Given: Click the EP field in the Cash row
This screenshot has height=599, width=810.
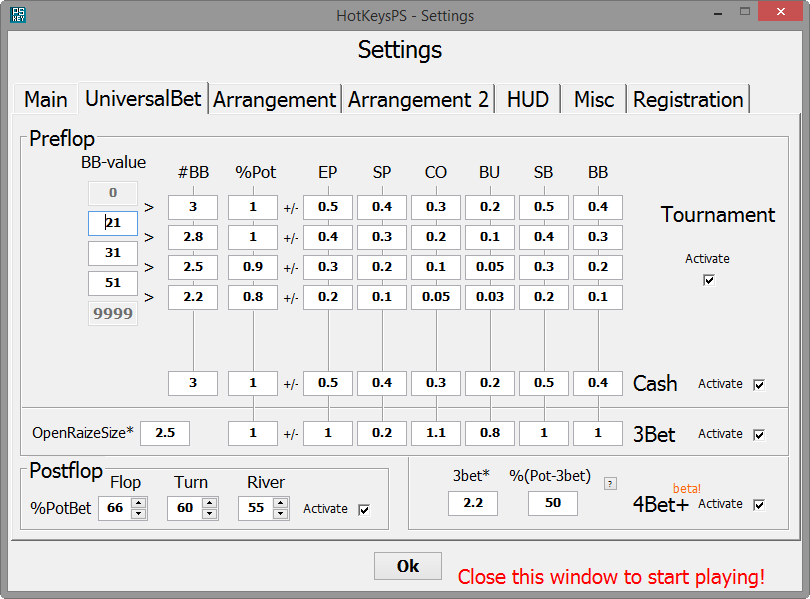Looking at the screenshot, I should [328, 383].
